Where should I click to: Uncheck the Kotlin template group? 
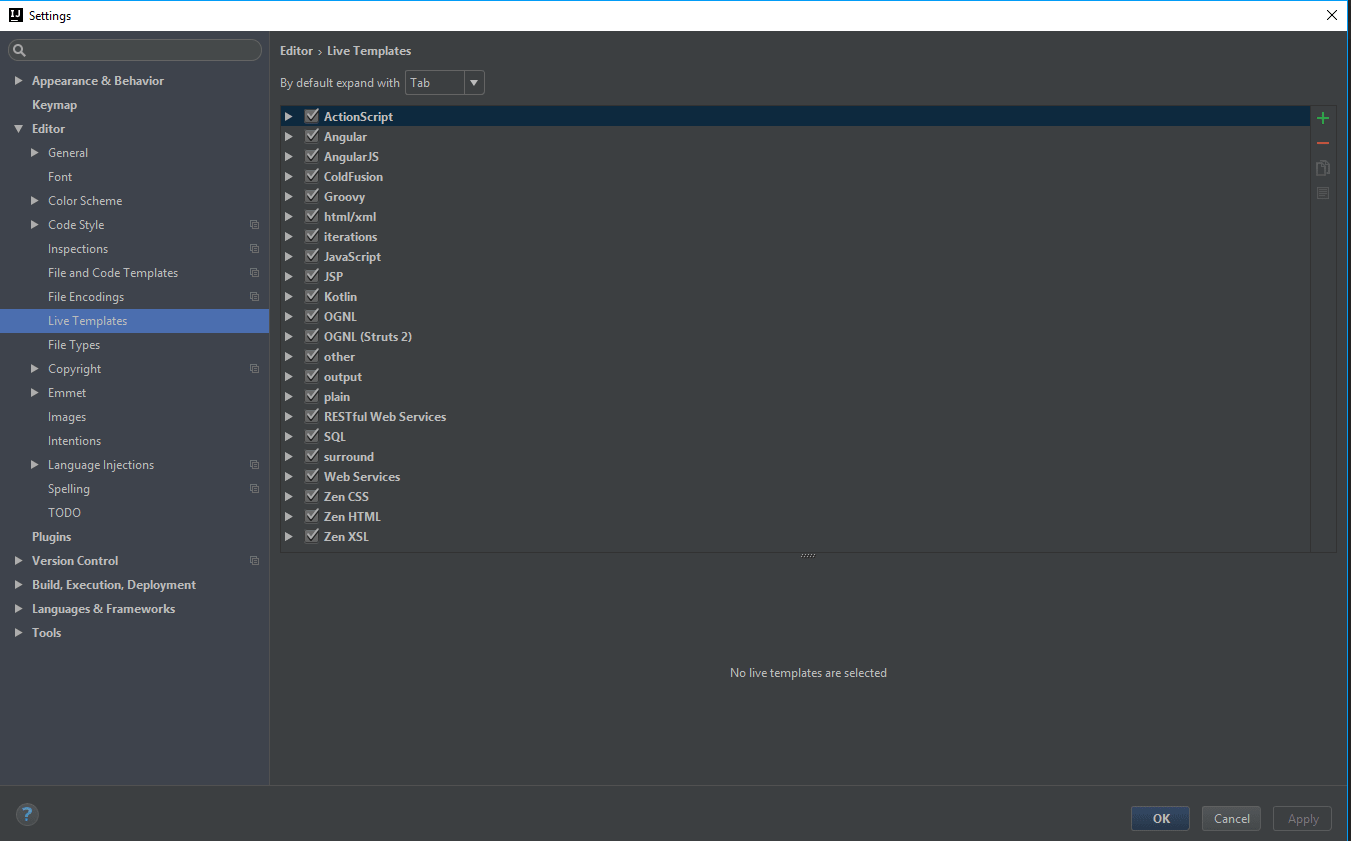point(311,296)
